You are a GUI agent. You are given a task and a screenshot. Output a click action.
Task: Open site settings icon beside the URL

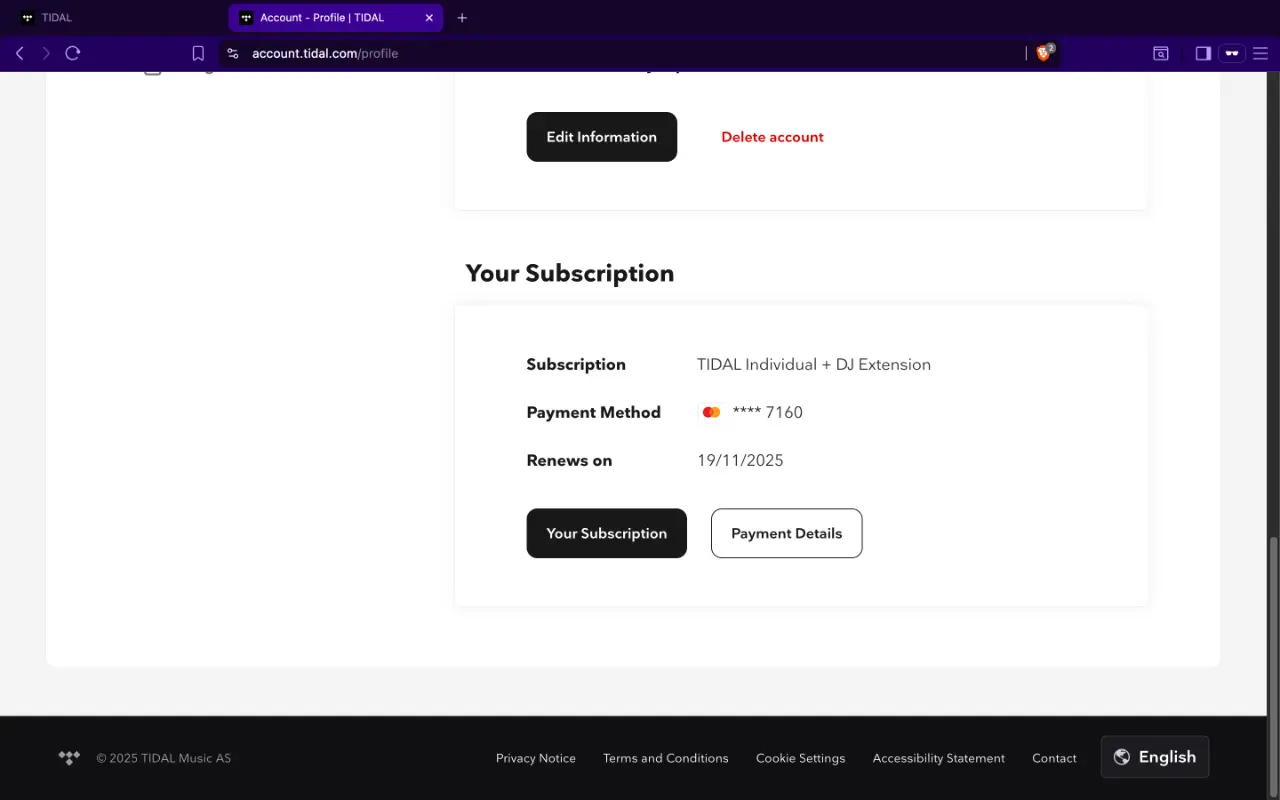click(x=233, y=54)
